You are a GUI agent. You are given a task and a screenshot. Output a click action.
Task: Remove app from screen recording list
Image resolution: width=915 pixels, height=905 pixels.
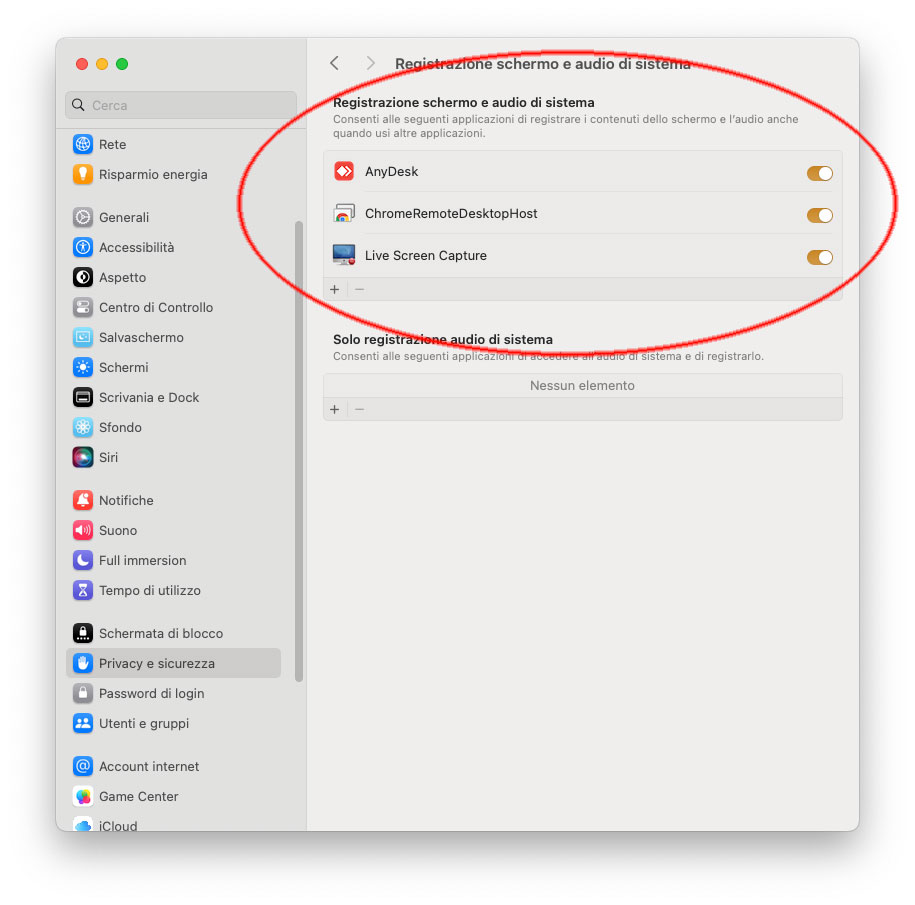pos(359,289)
